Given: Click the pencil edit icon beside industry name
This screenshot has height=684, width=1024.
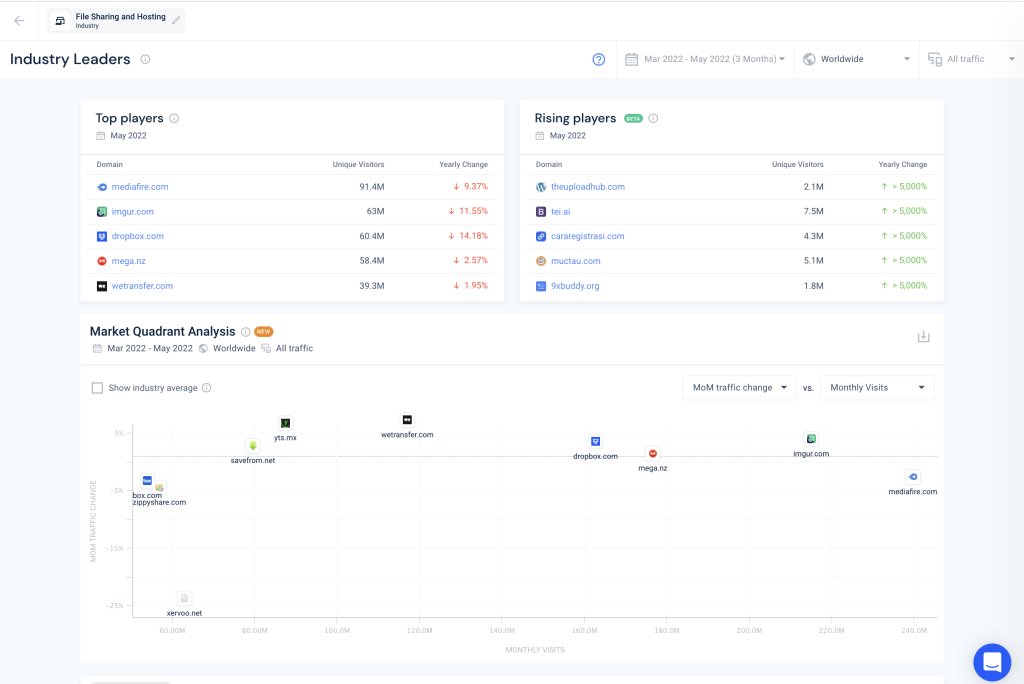Looking at the screenshot, I should click(177, 20).
